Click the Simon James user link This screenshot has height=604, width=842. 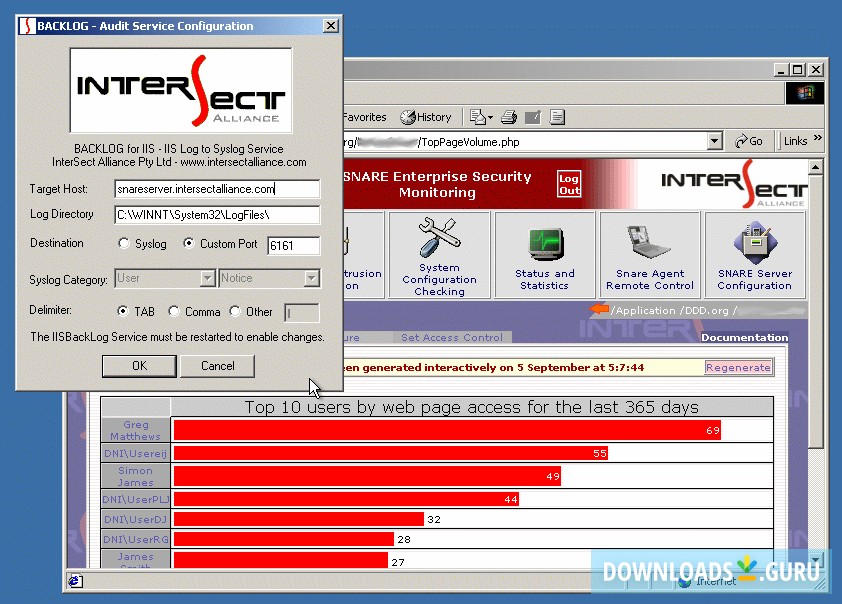[x=135, y=476]
